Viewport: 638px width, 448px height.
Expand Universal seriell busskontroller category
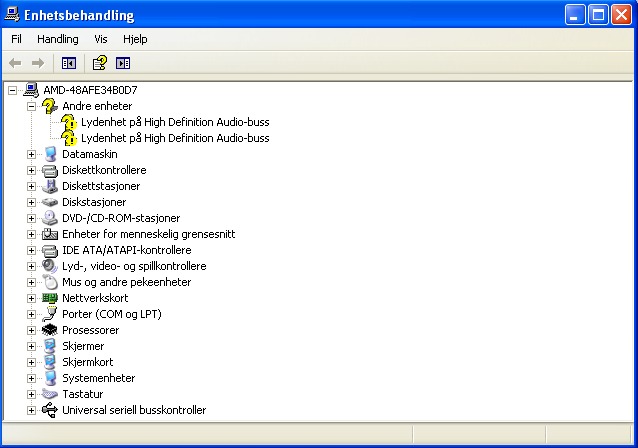click(31, 410)
